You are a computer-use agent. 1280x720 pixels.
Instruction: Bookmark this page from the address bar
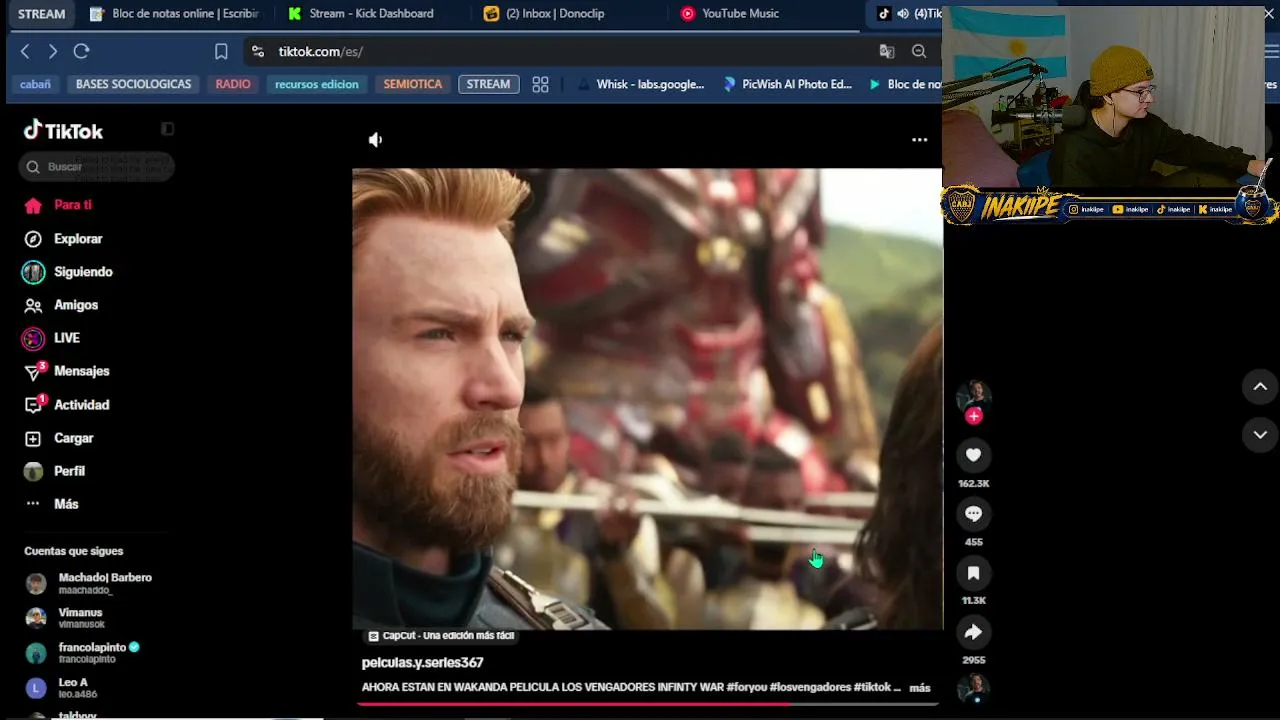(x=221, y=51)
